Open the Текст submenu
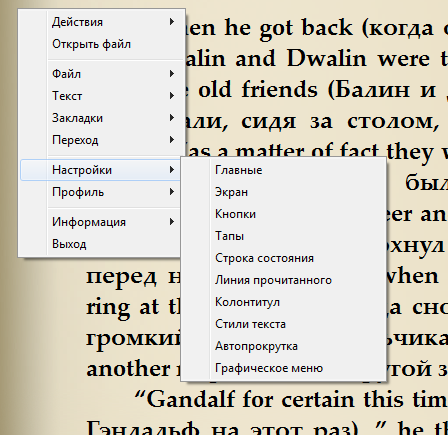The height and width of the screenshot is (435, 448). click(100, 96)
